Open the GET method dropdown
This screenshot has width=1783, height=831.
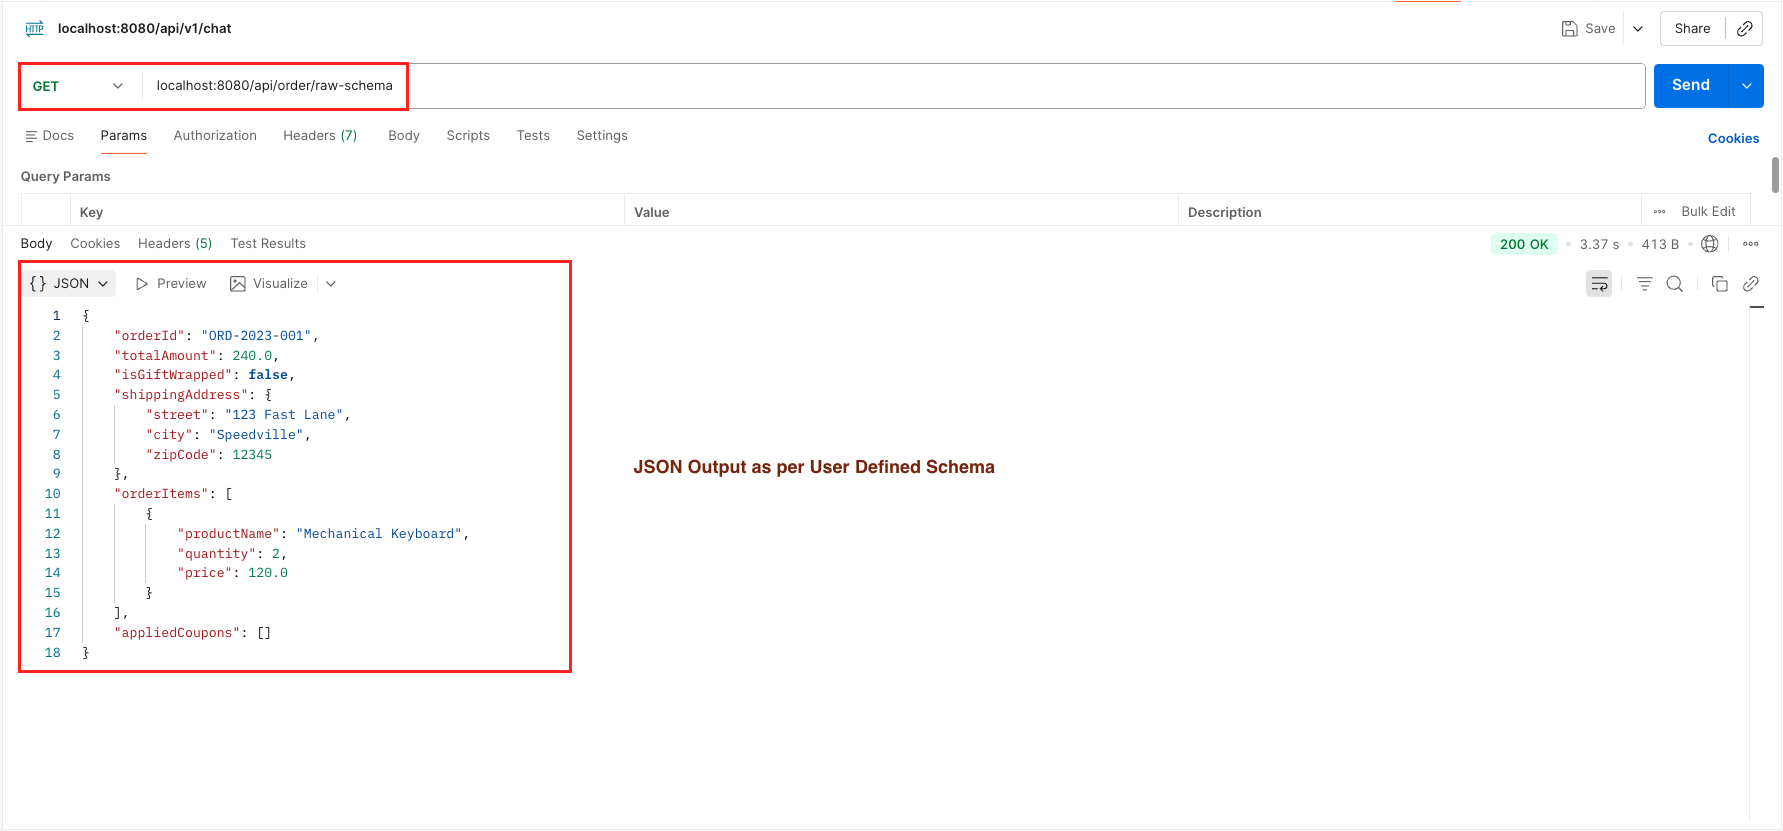78,86
